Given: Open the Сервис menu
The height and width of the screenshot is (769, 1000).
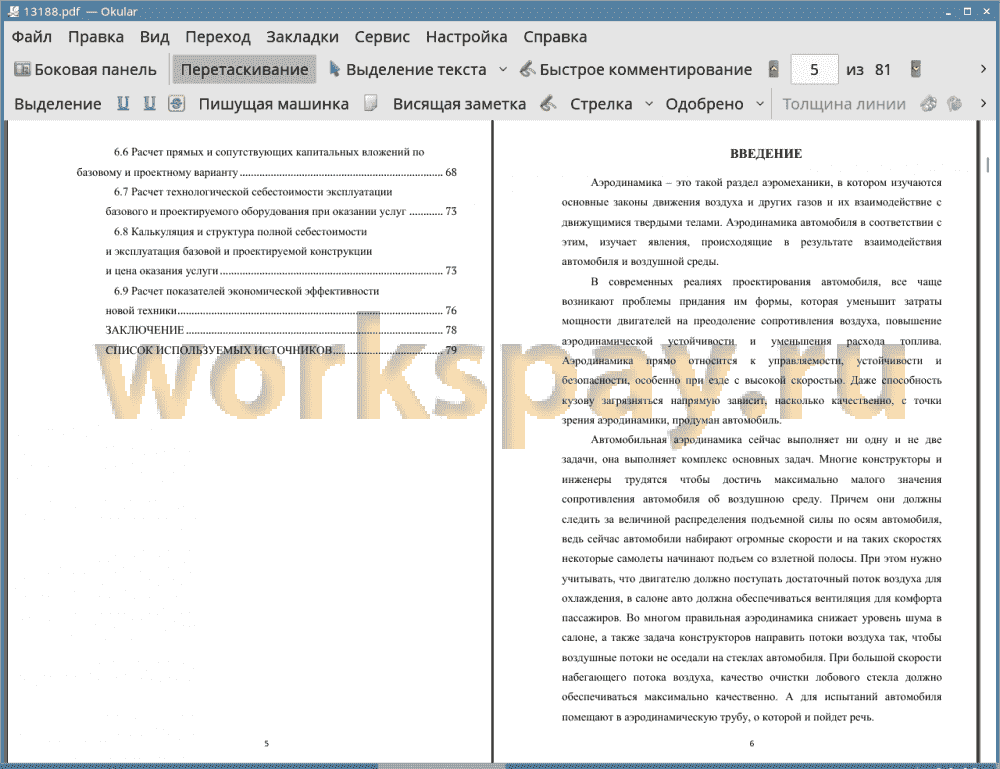Looking at the screenshot, I should coord(382,37).
